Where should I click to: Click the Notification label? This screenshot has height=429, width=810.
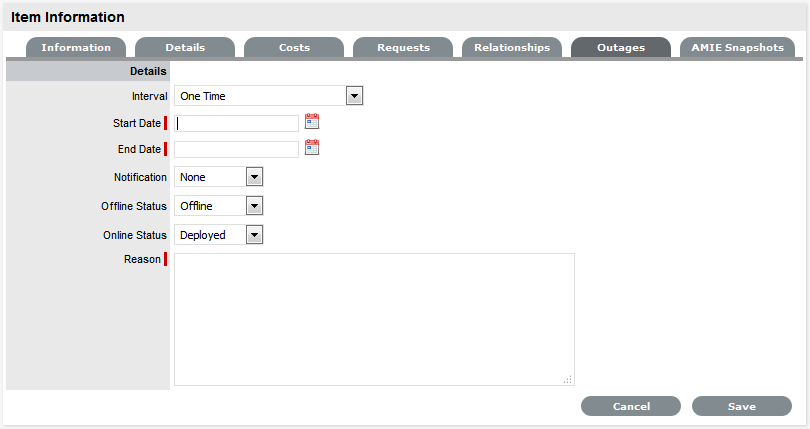coord(141,177)
